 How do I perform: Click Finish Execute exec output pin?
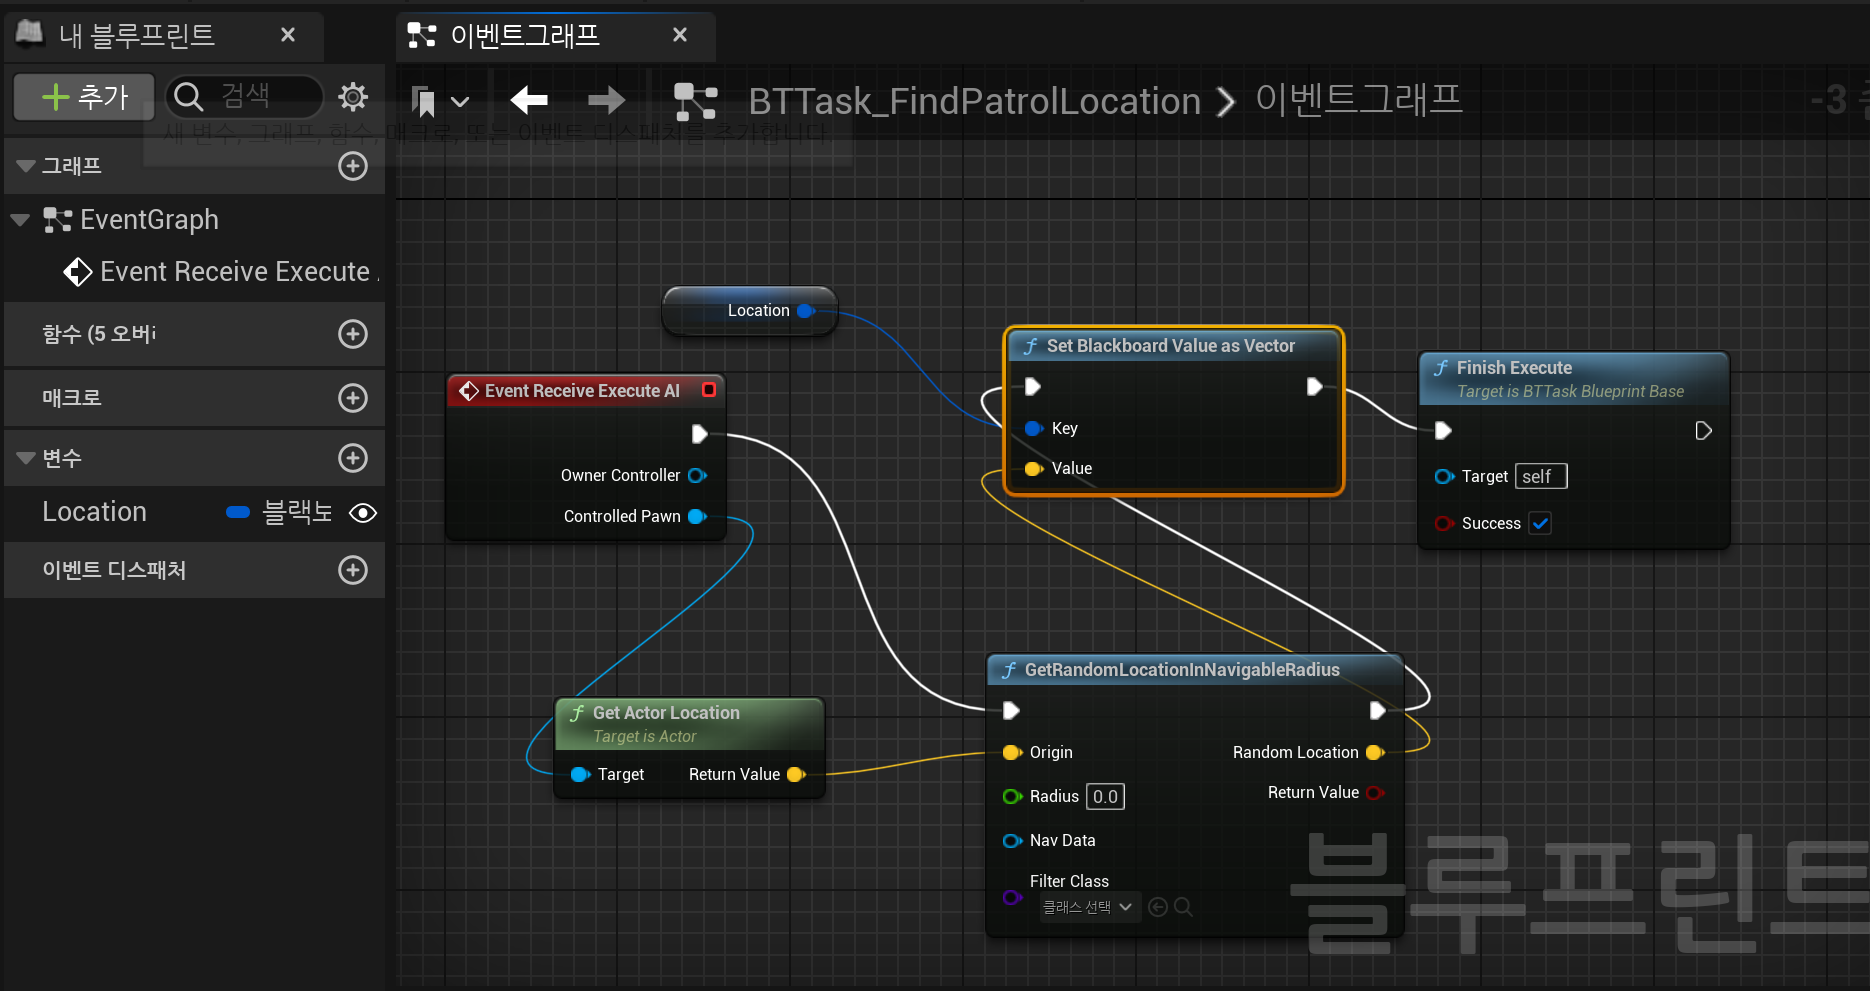coord(1704,431)
